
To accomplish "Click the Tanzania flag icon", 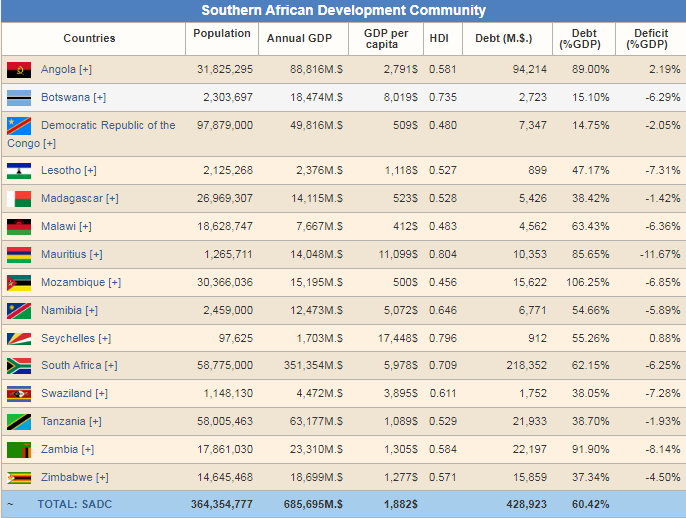I will [x=19, y=422].
